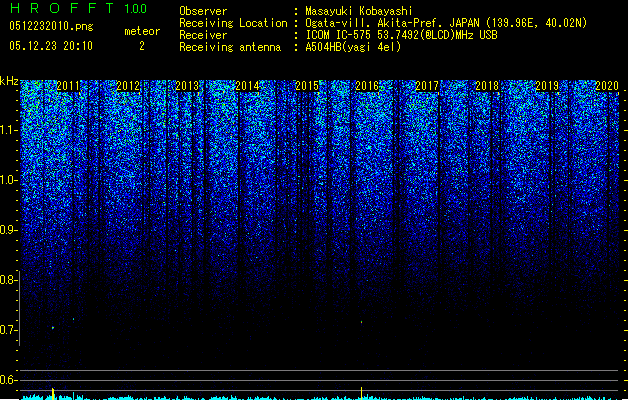
Task: Click the 2016 time marker
Action: pos(367,86)
